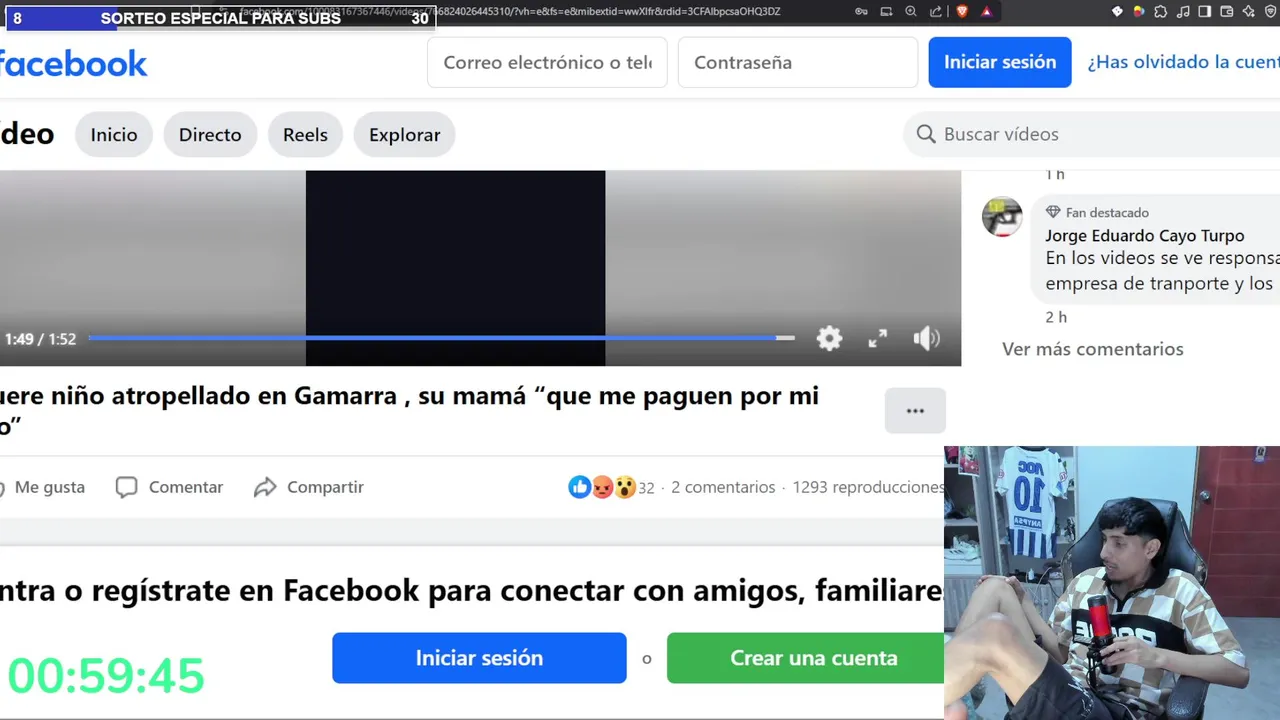The image size is (1280, 720).
Task: Click the colorful extension icon in toolbar
Action: tap(1139, 11)
